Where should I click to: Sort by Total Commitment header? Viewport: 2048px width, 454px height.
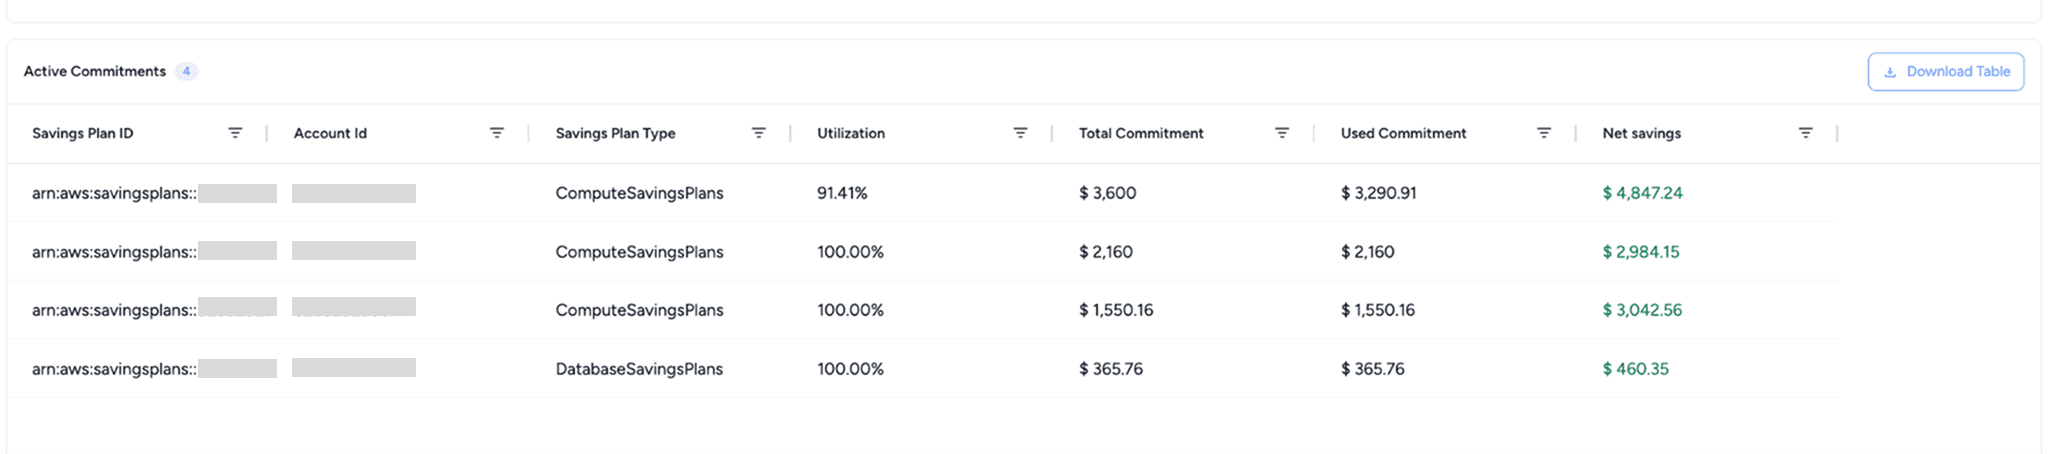pyautogui.click(x=1141, y=133)
